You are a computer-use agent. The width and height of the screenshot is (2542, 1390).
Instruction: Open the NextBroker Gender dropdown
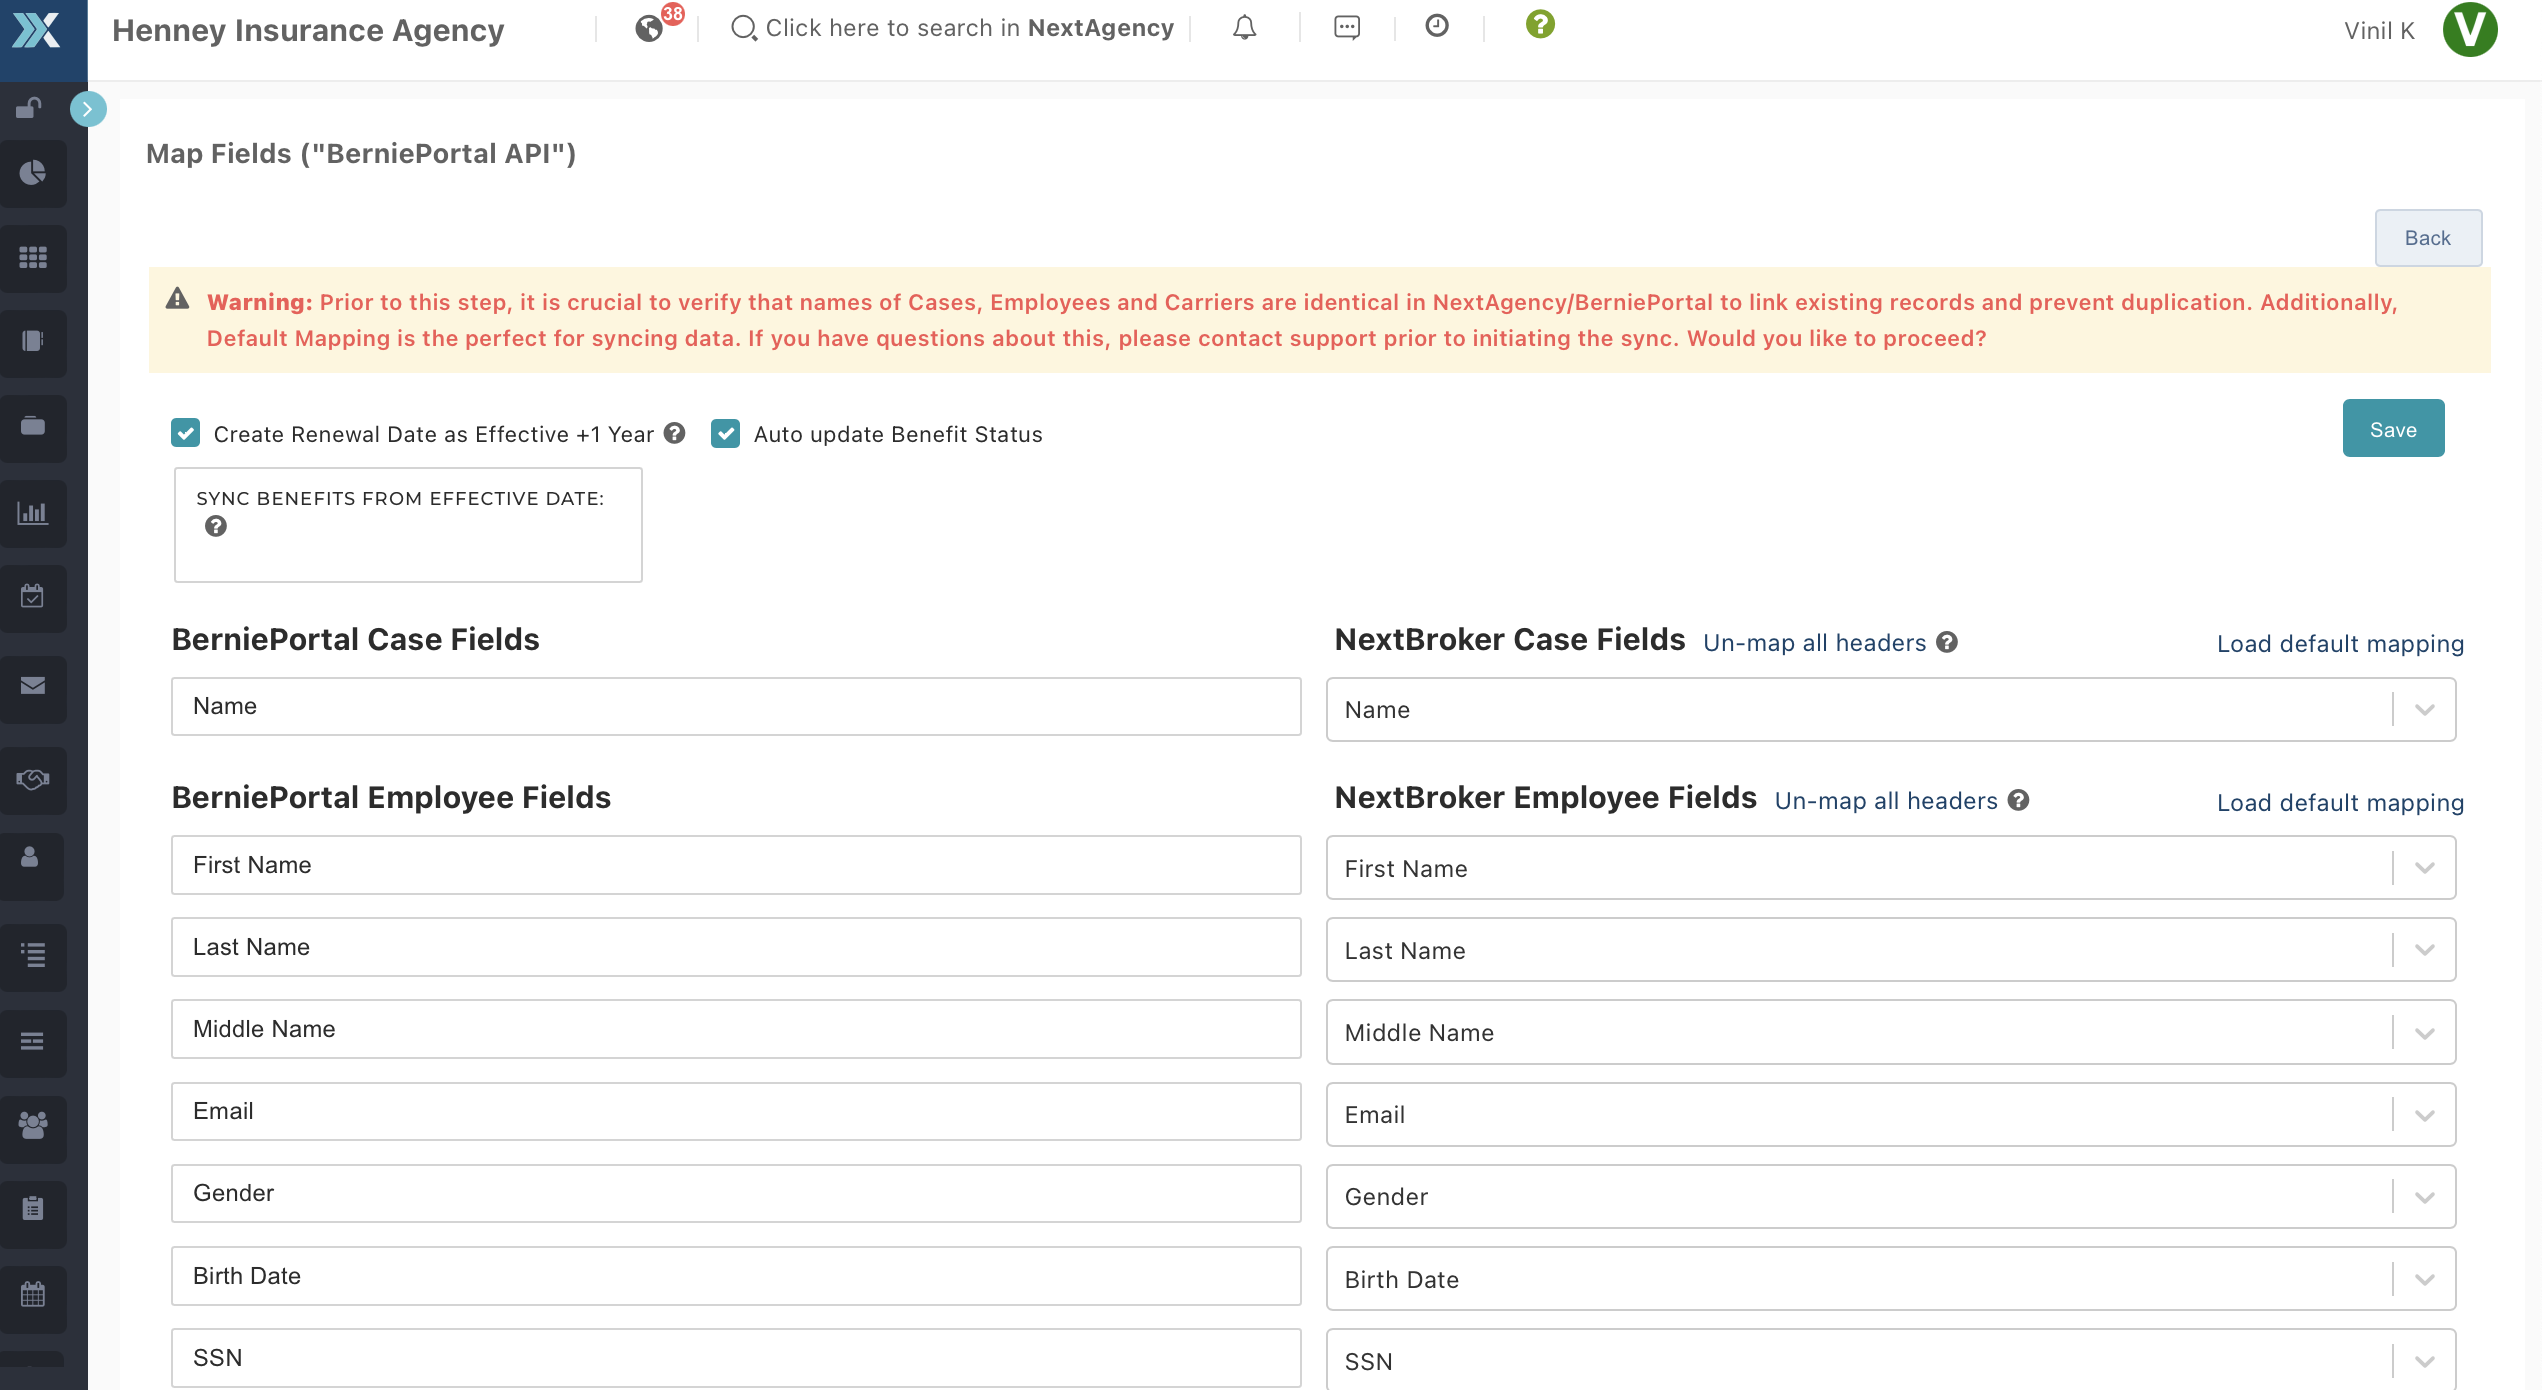(x=1890, y=1196)
